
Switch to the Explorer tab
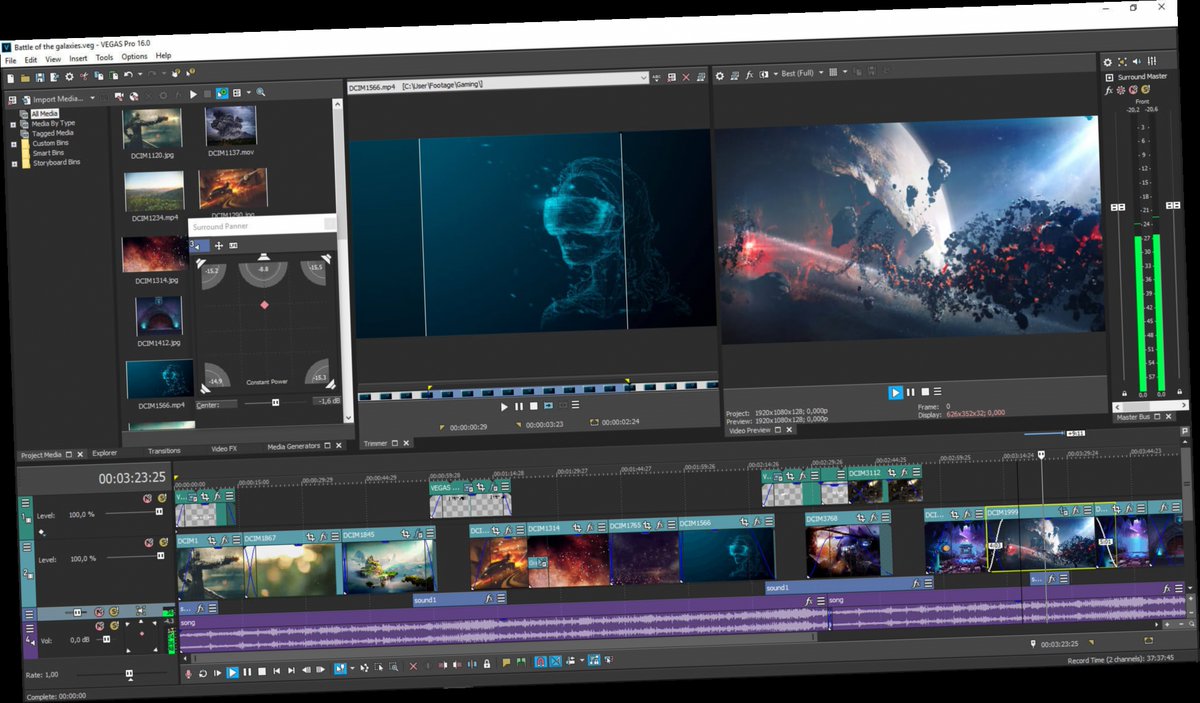pos(105,453)
